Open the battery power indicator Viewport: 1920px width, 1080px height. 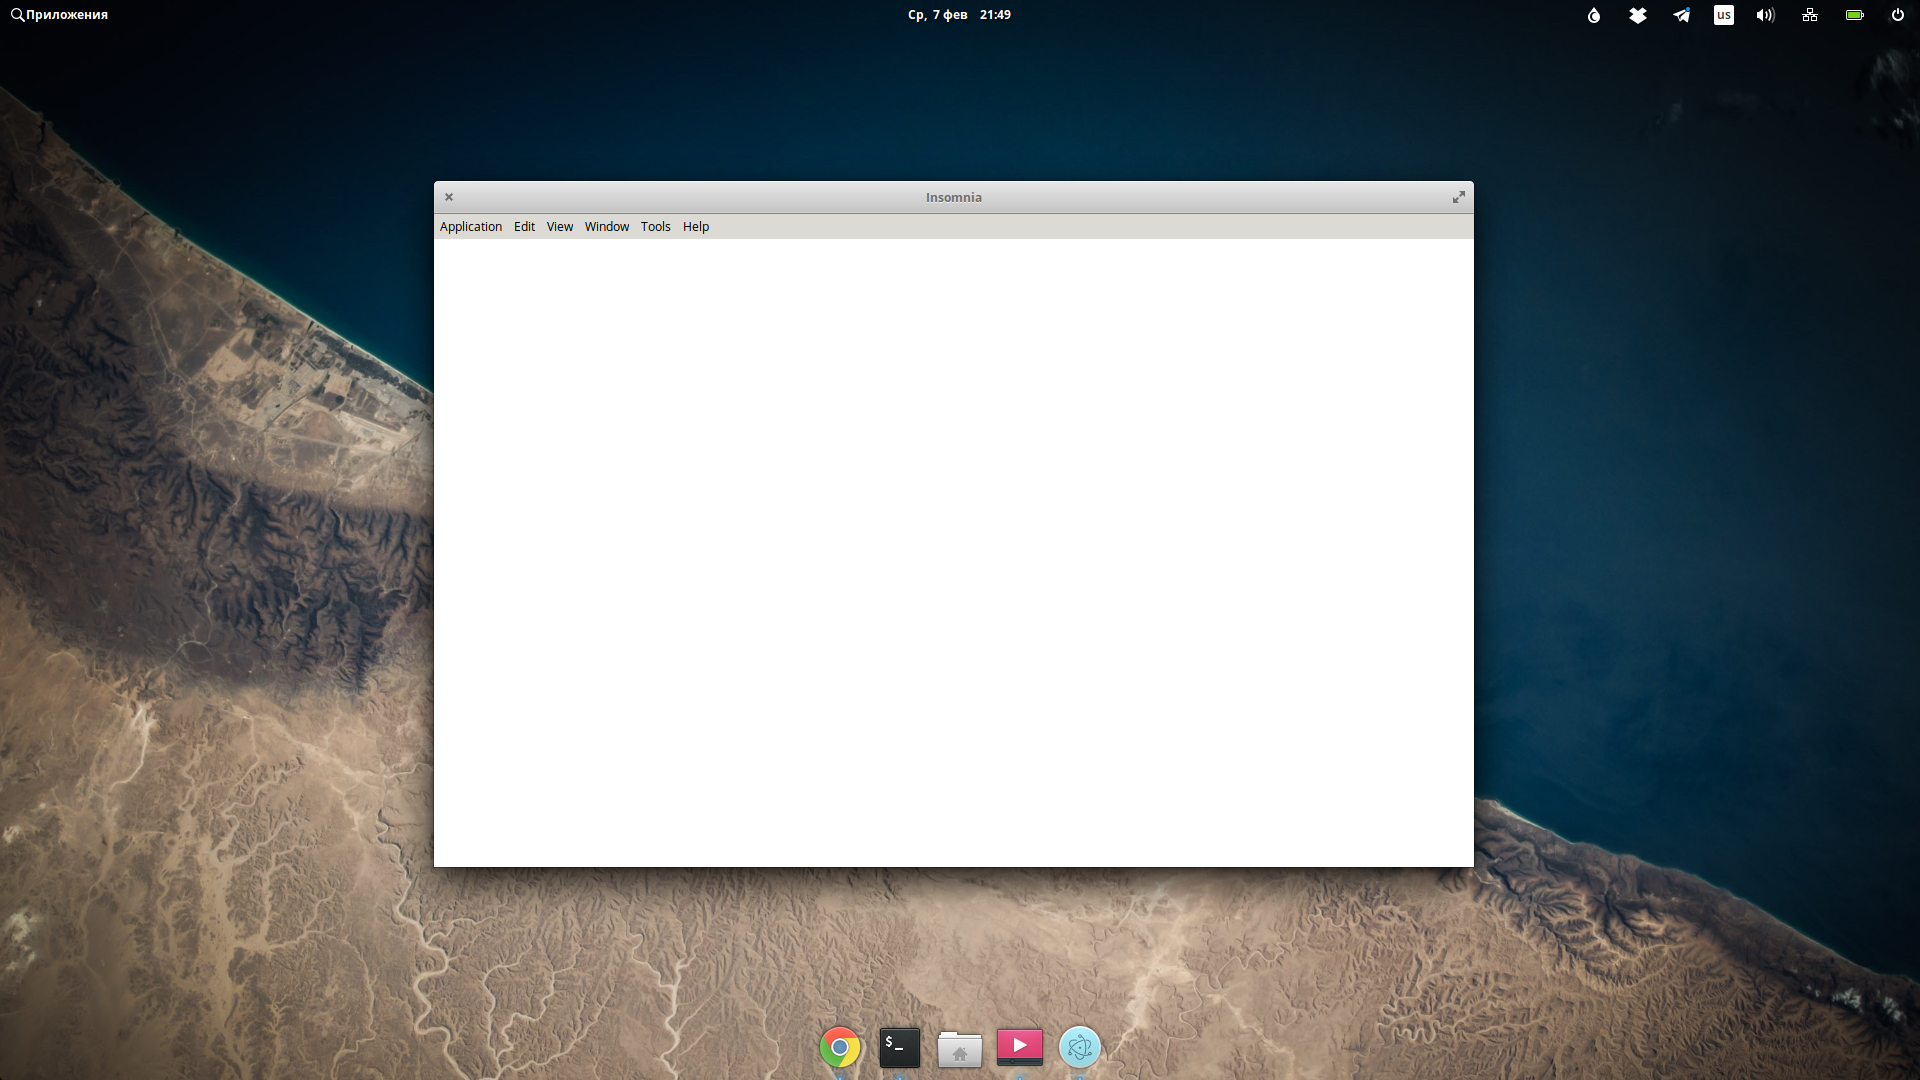[1855, 15]
